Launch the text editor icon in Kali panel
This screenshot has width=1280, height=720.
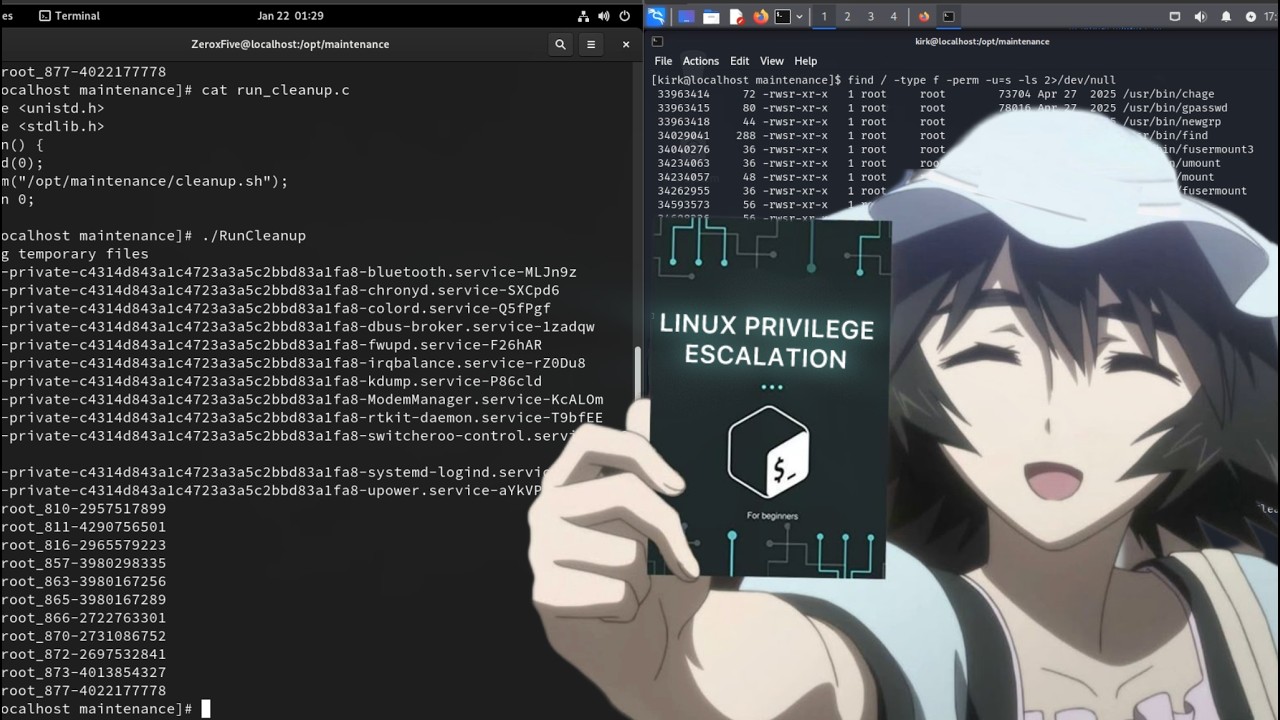click(x=736, y=16)
